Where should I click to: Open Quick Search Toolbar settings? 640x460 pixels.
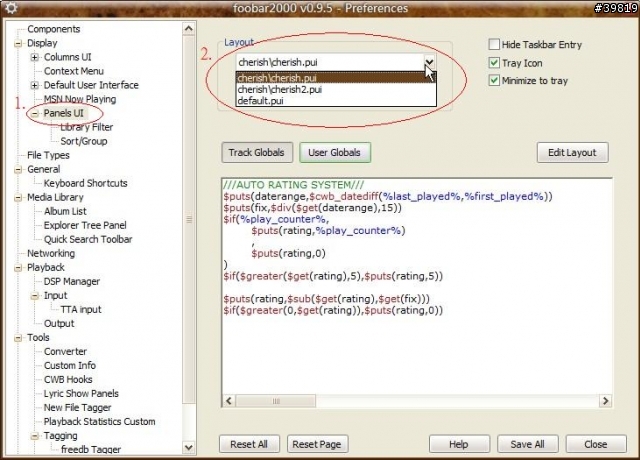[88, 239]
